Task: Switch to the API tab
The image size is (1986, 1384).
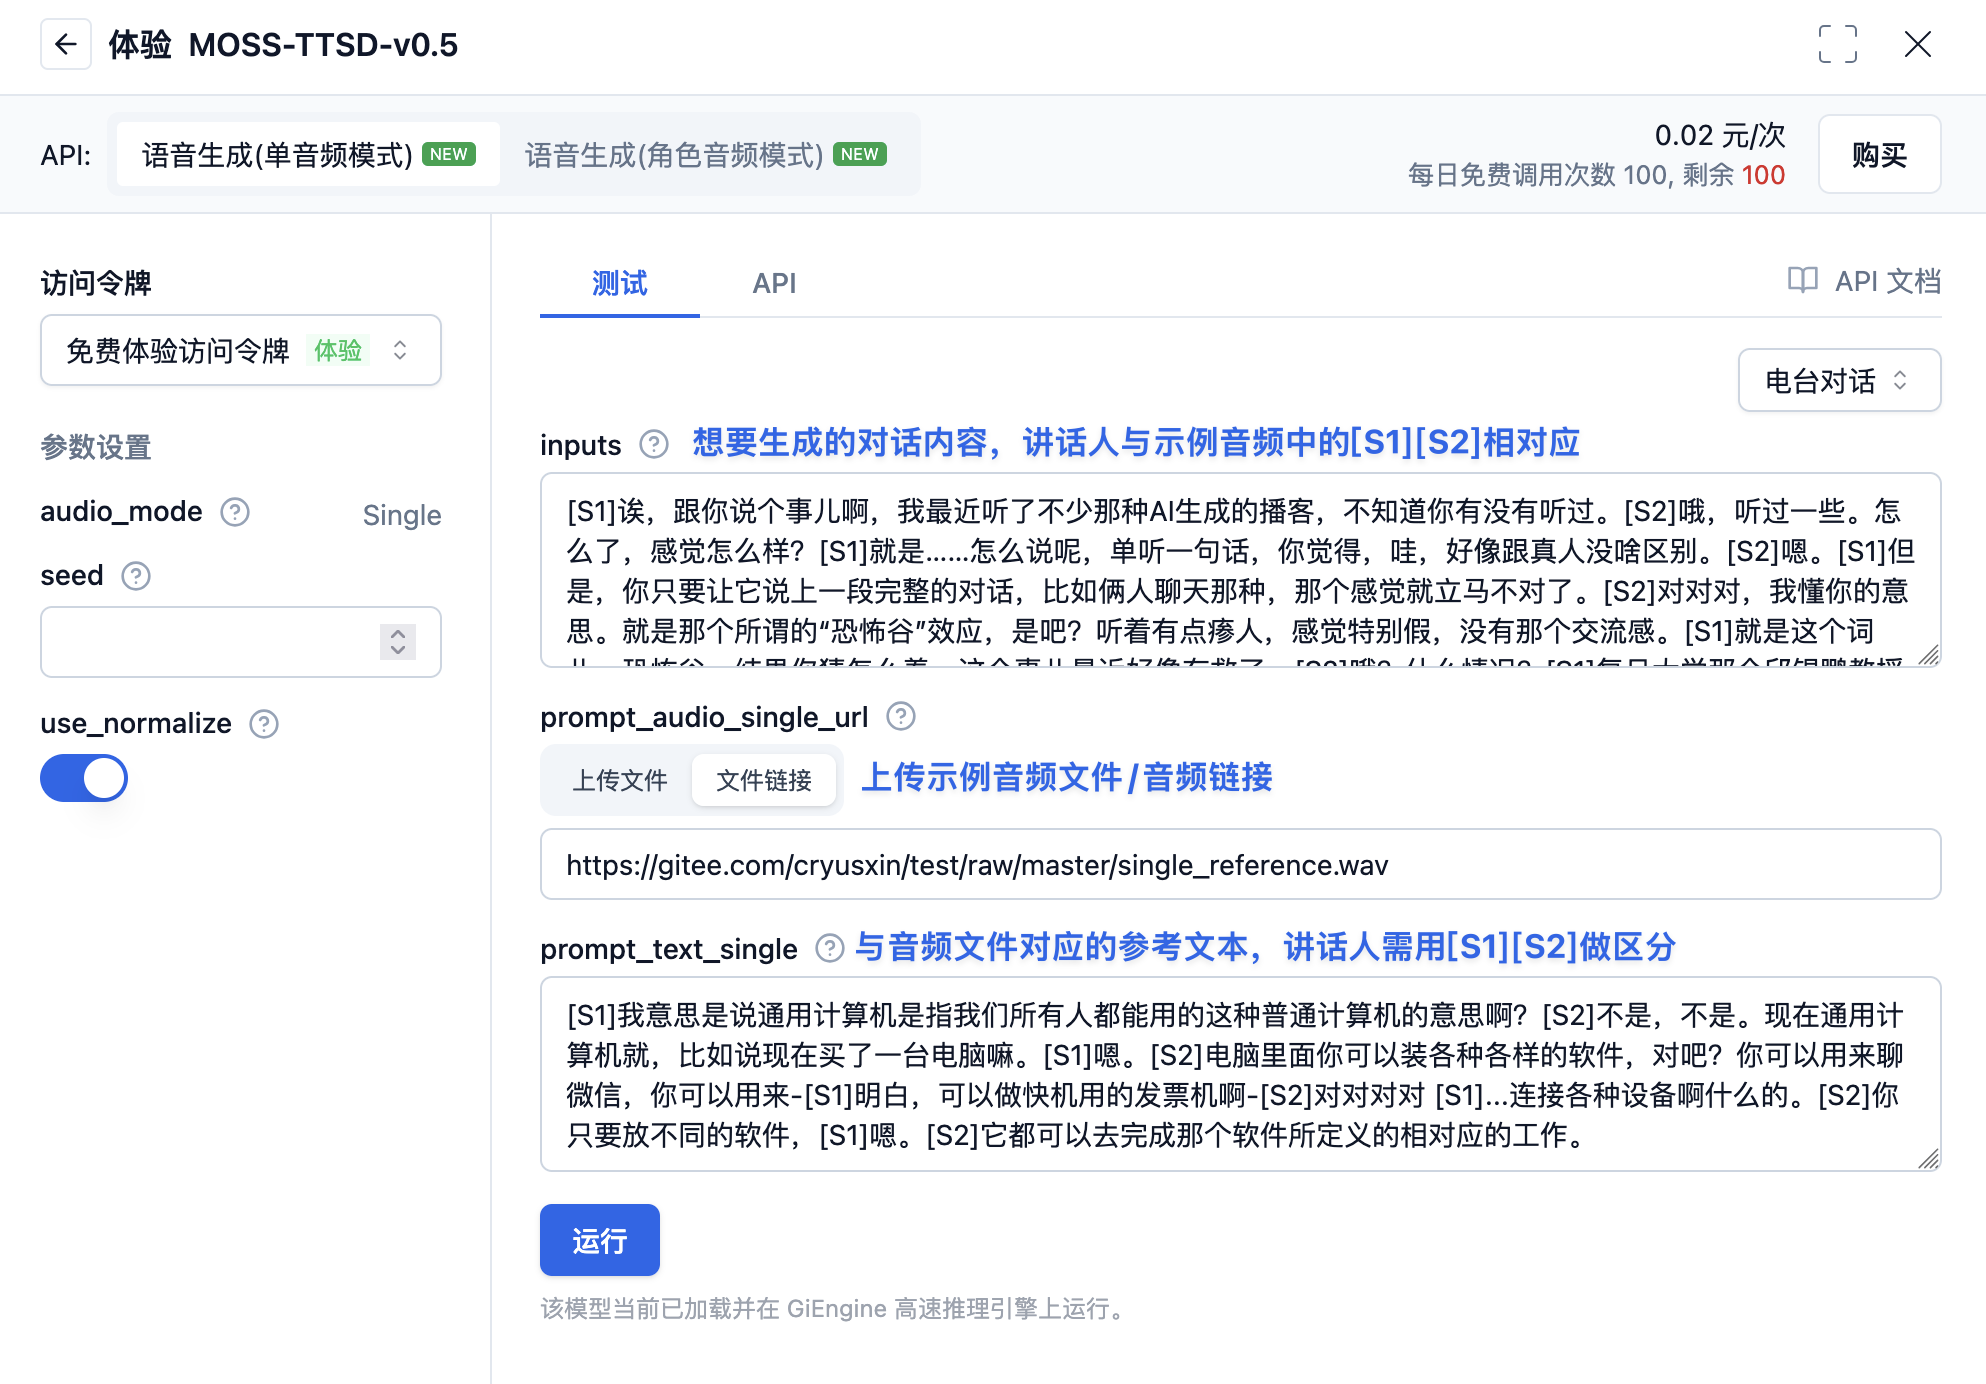Action: coord(774,283)
